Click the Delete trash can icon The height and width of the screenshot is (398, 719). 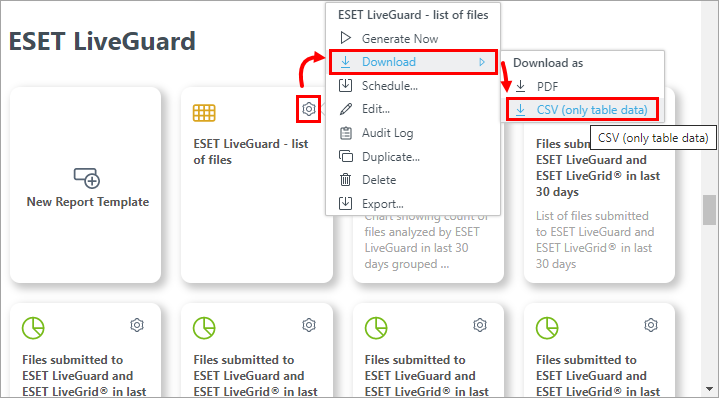point(345,179)
